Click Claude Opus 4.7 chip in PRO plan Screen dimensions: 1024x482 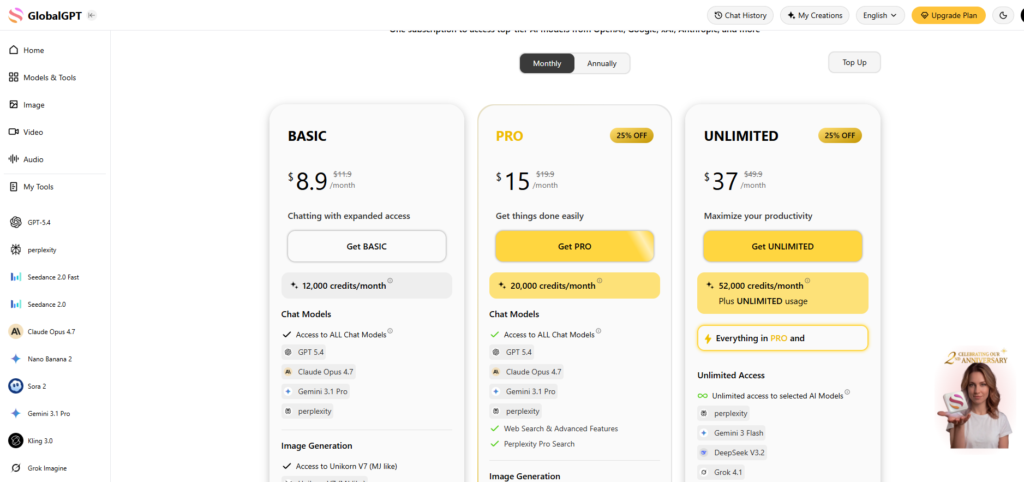point(526,372)
